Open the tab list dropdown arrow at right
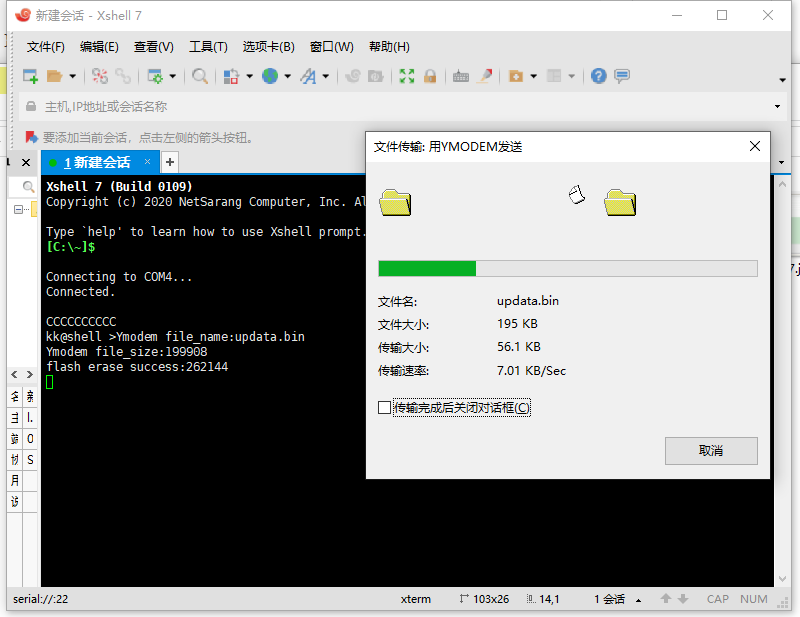800x617 pixels. click(782, 163)
